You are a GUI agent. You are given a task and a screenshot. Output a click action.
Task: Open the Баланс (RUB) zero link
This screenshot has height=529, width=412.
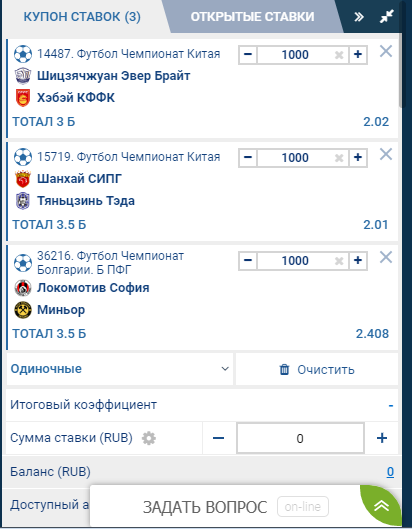tap(390, 472)
